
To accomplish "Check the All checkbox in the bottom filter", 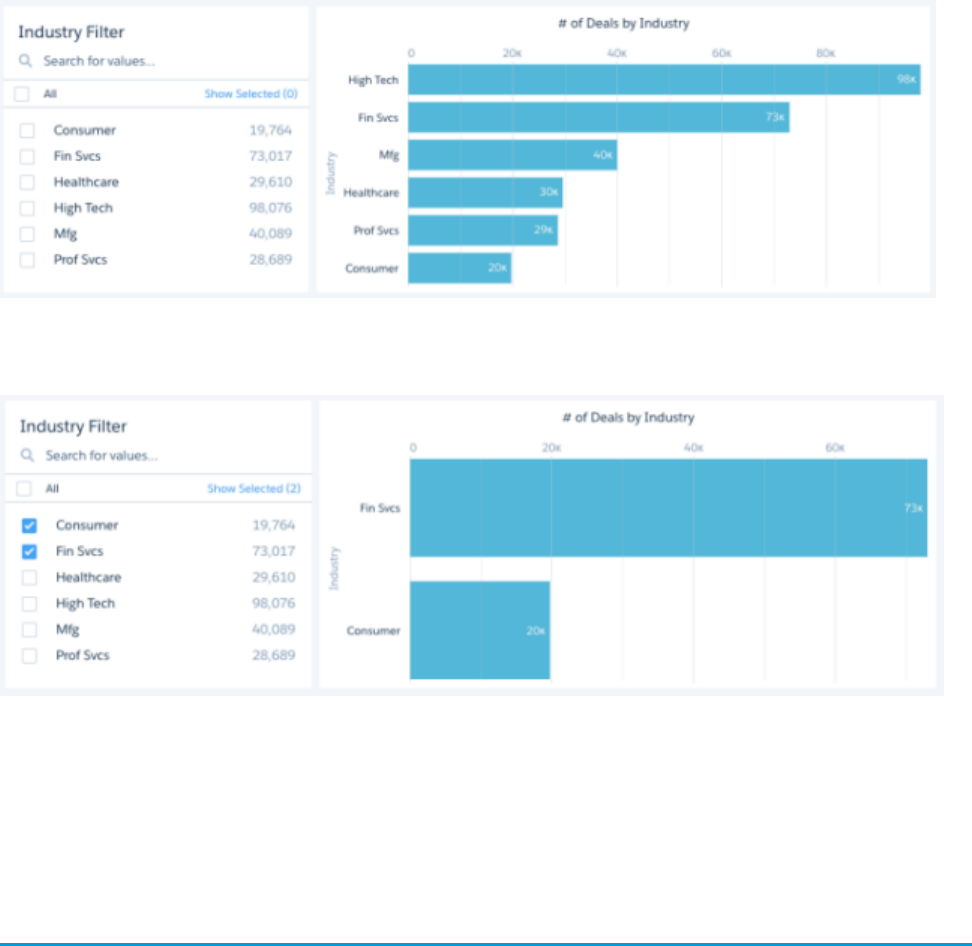I will tap(24, 488).
